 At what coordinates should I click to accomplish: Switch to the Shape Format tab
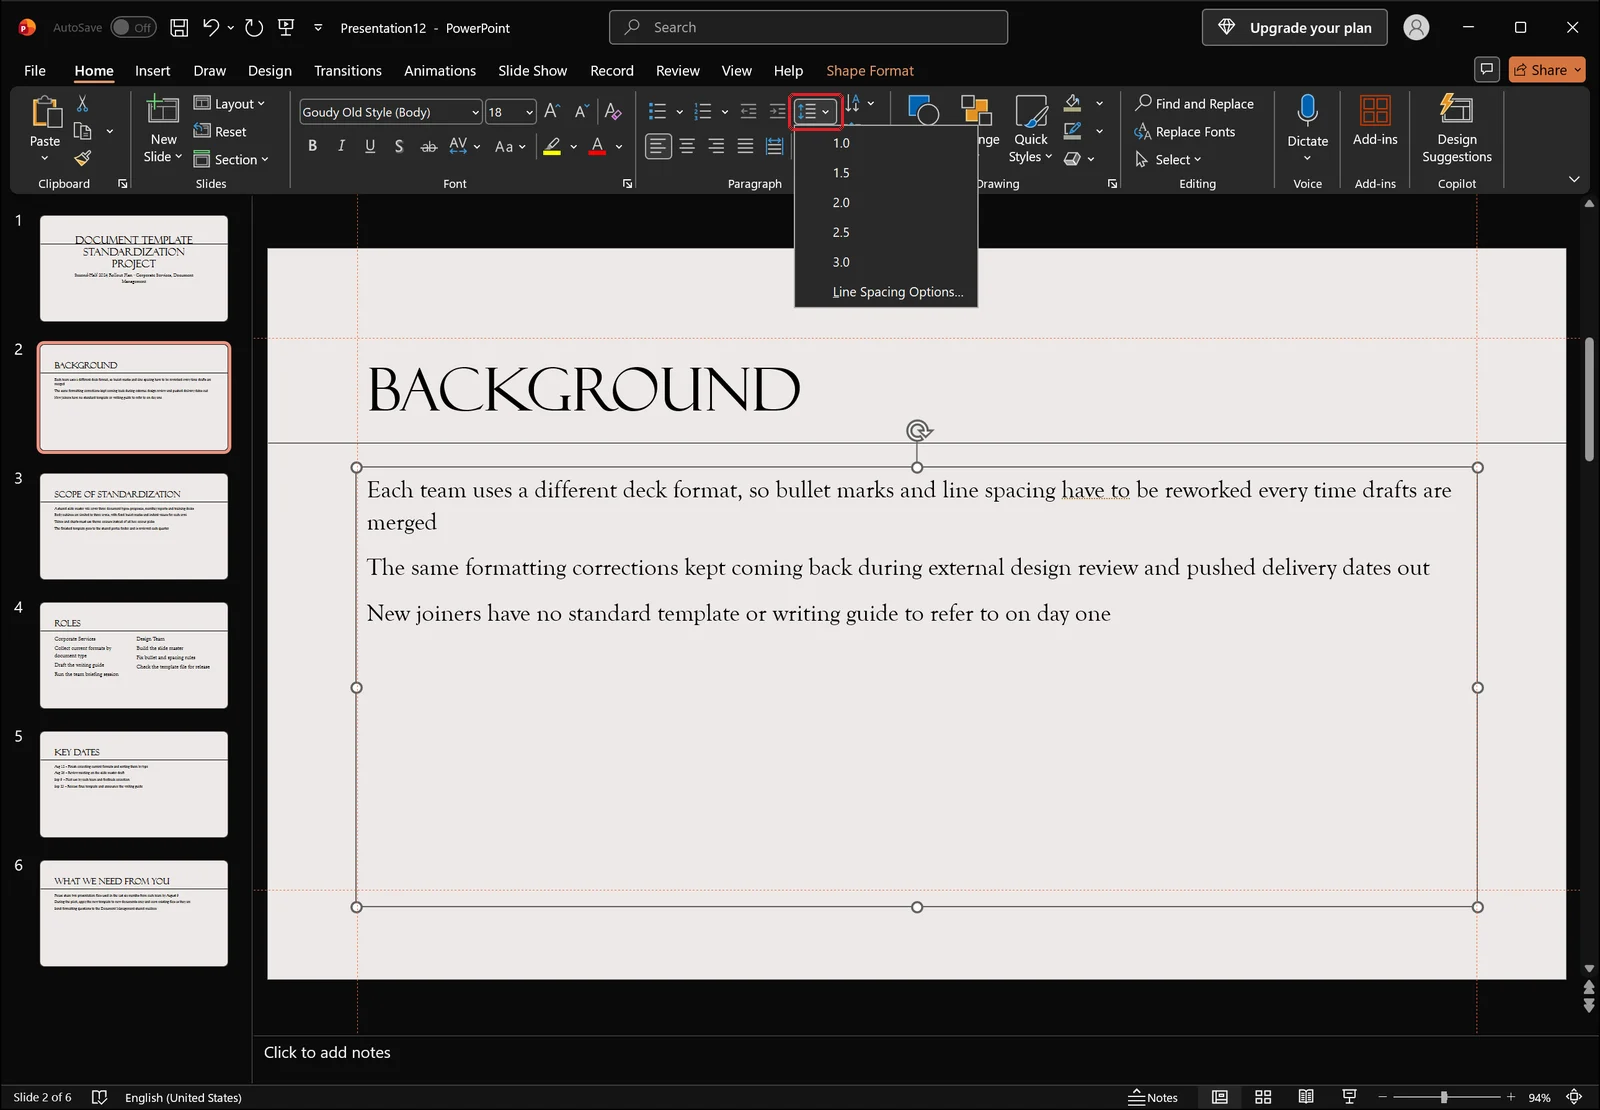point(870,70)
